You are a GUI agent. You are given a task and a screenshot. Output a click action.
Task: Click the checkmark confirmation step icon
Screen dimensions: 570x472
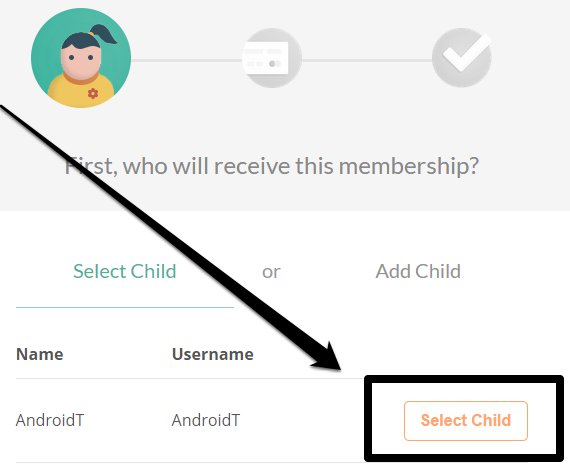[462, 58]
